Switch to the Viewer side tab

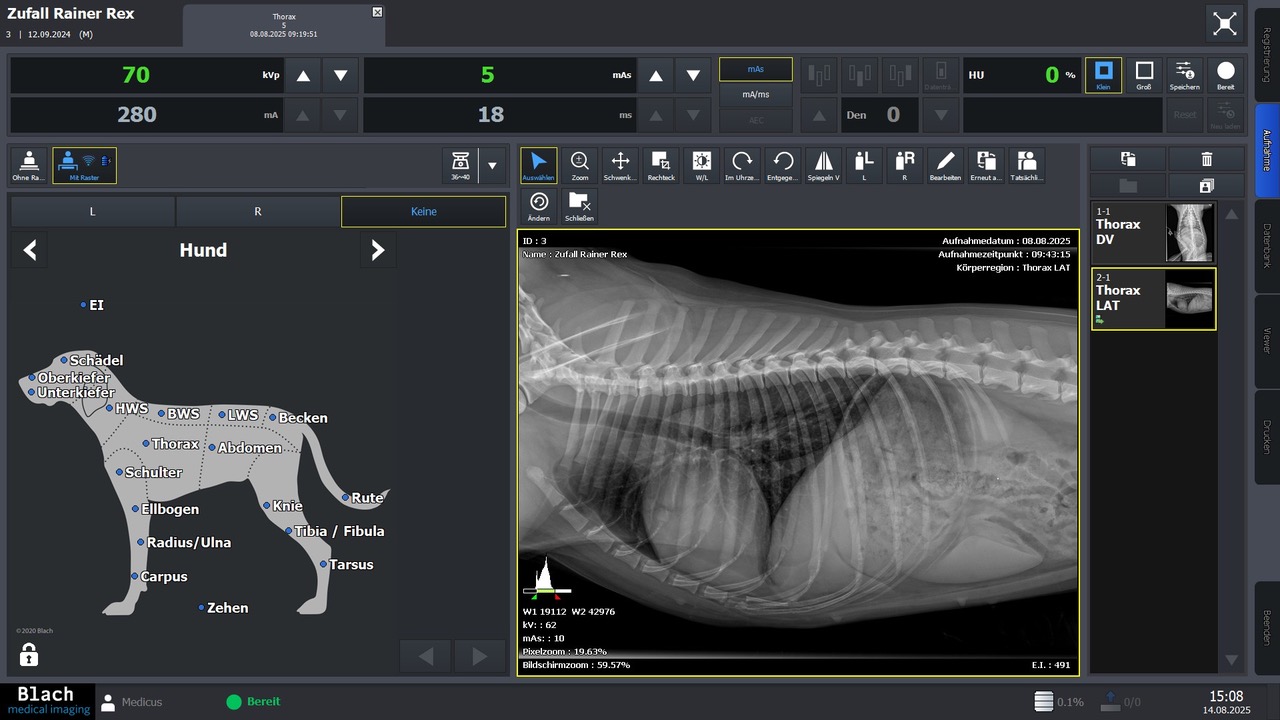pos(1266,341)
